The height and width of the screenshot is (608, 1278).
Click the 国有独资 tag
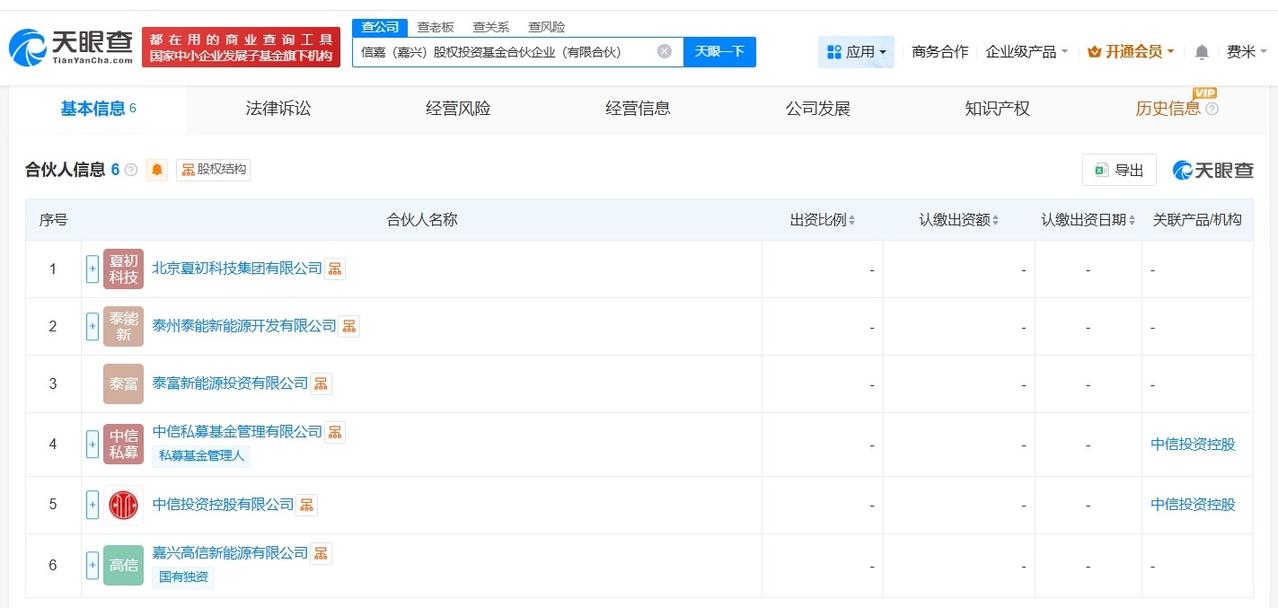point(185,577)
